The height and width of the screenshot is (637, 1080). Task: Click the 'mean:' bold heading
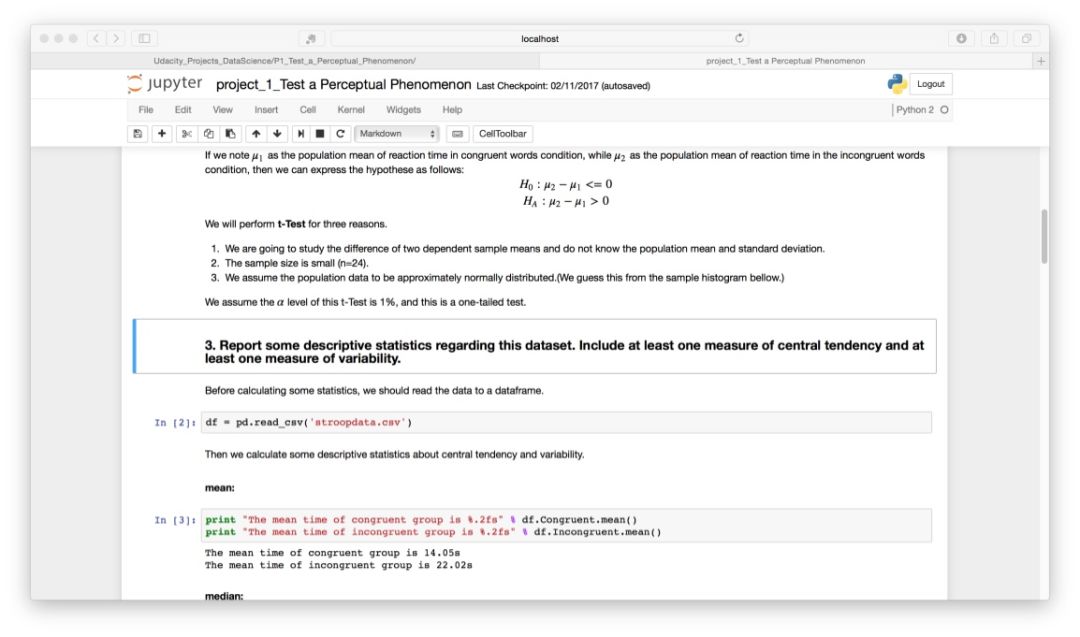click(220, 488)
